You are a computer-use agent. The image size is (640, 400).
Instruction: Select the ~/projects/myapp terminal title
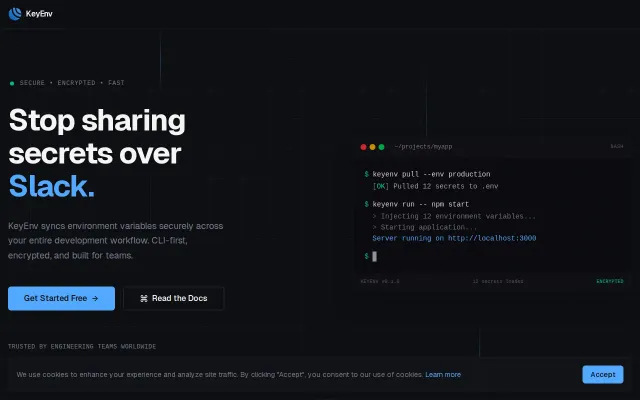(423, 147)
